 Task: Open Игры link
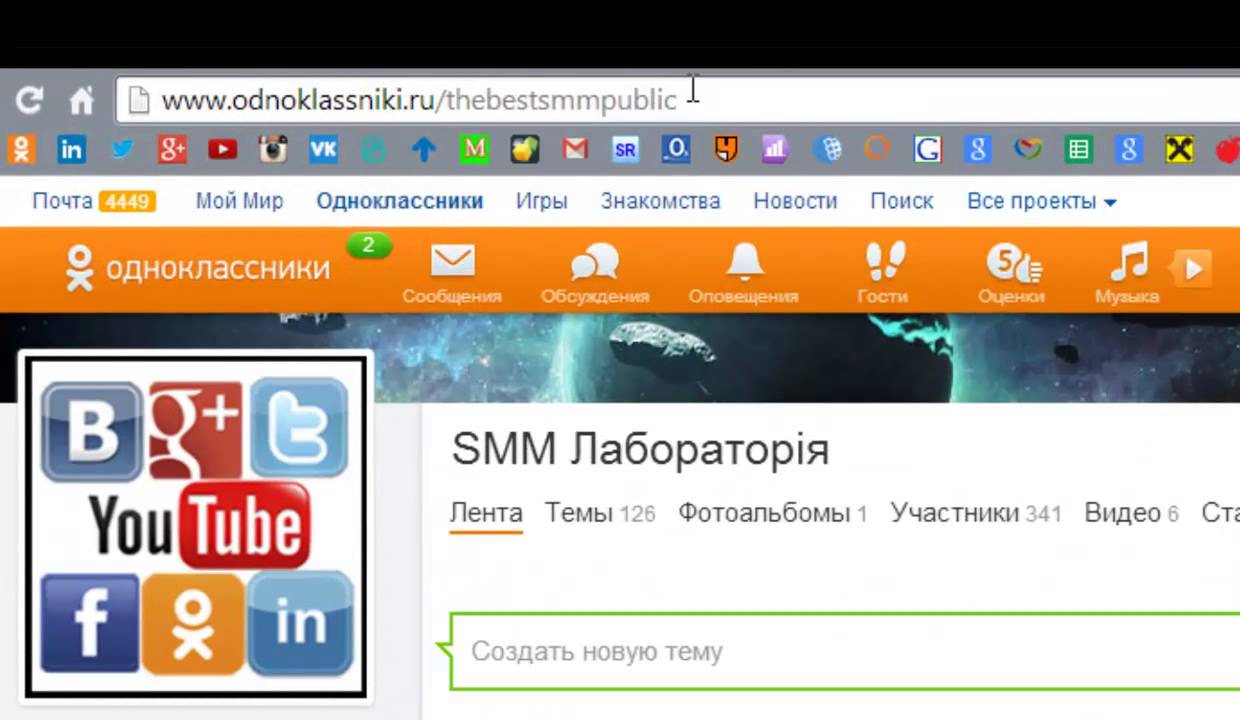point(542,201)
